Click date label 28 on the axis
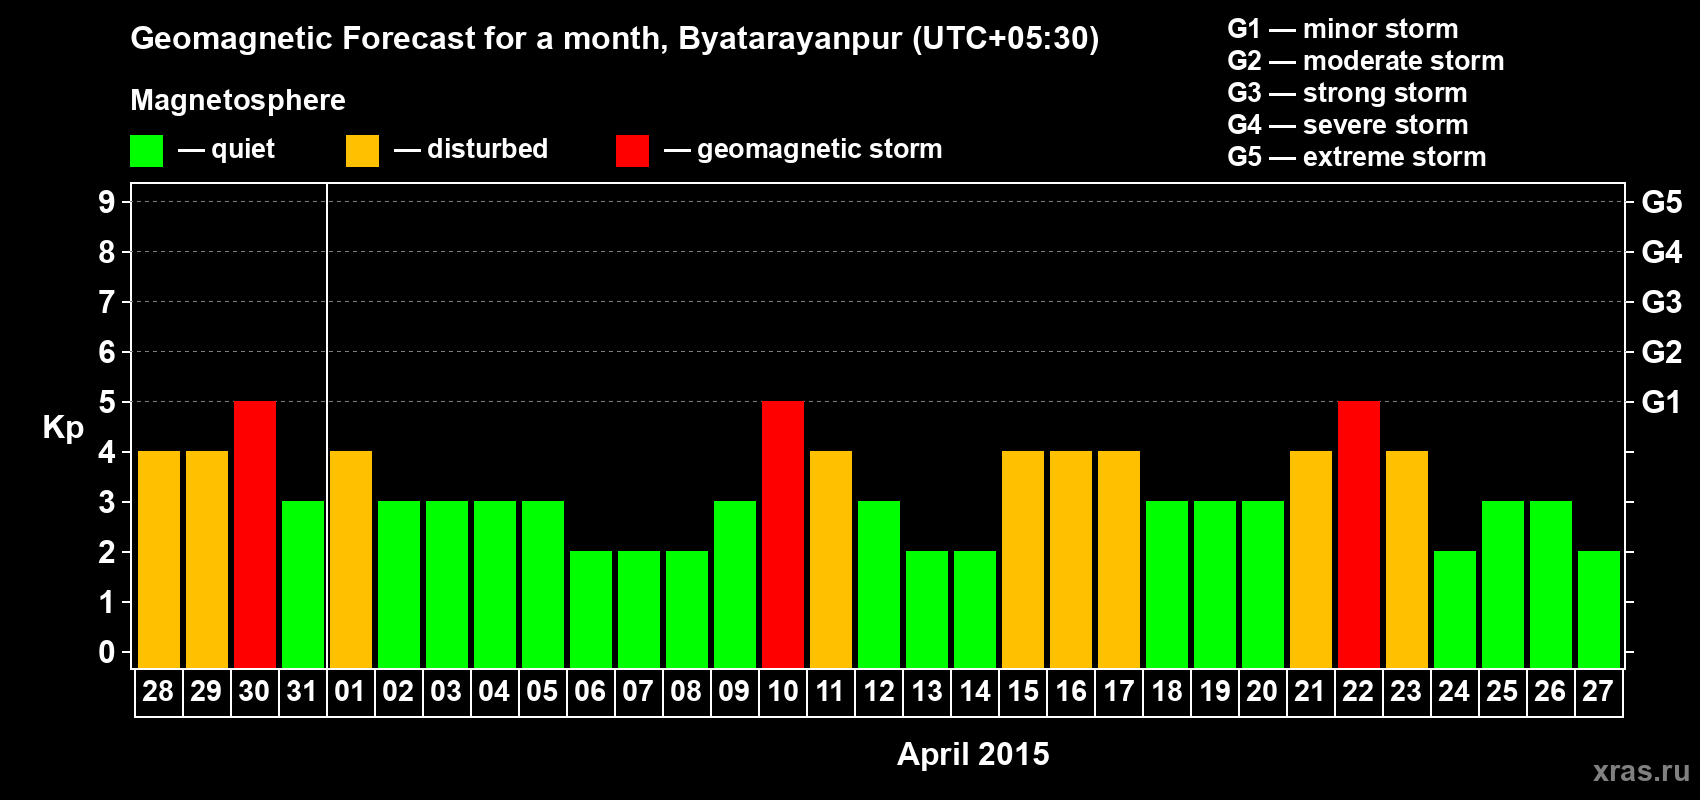 (x=158, y=692)
